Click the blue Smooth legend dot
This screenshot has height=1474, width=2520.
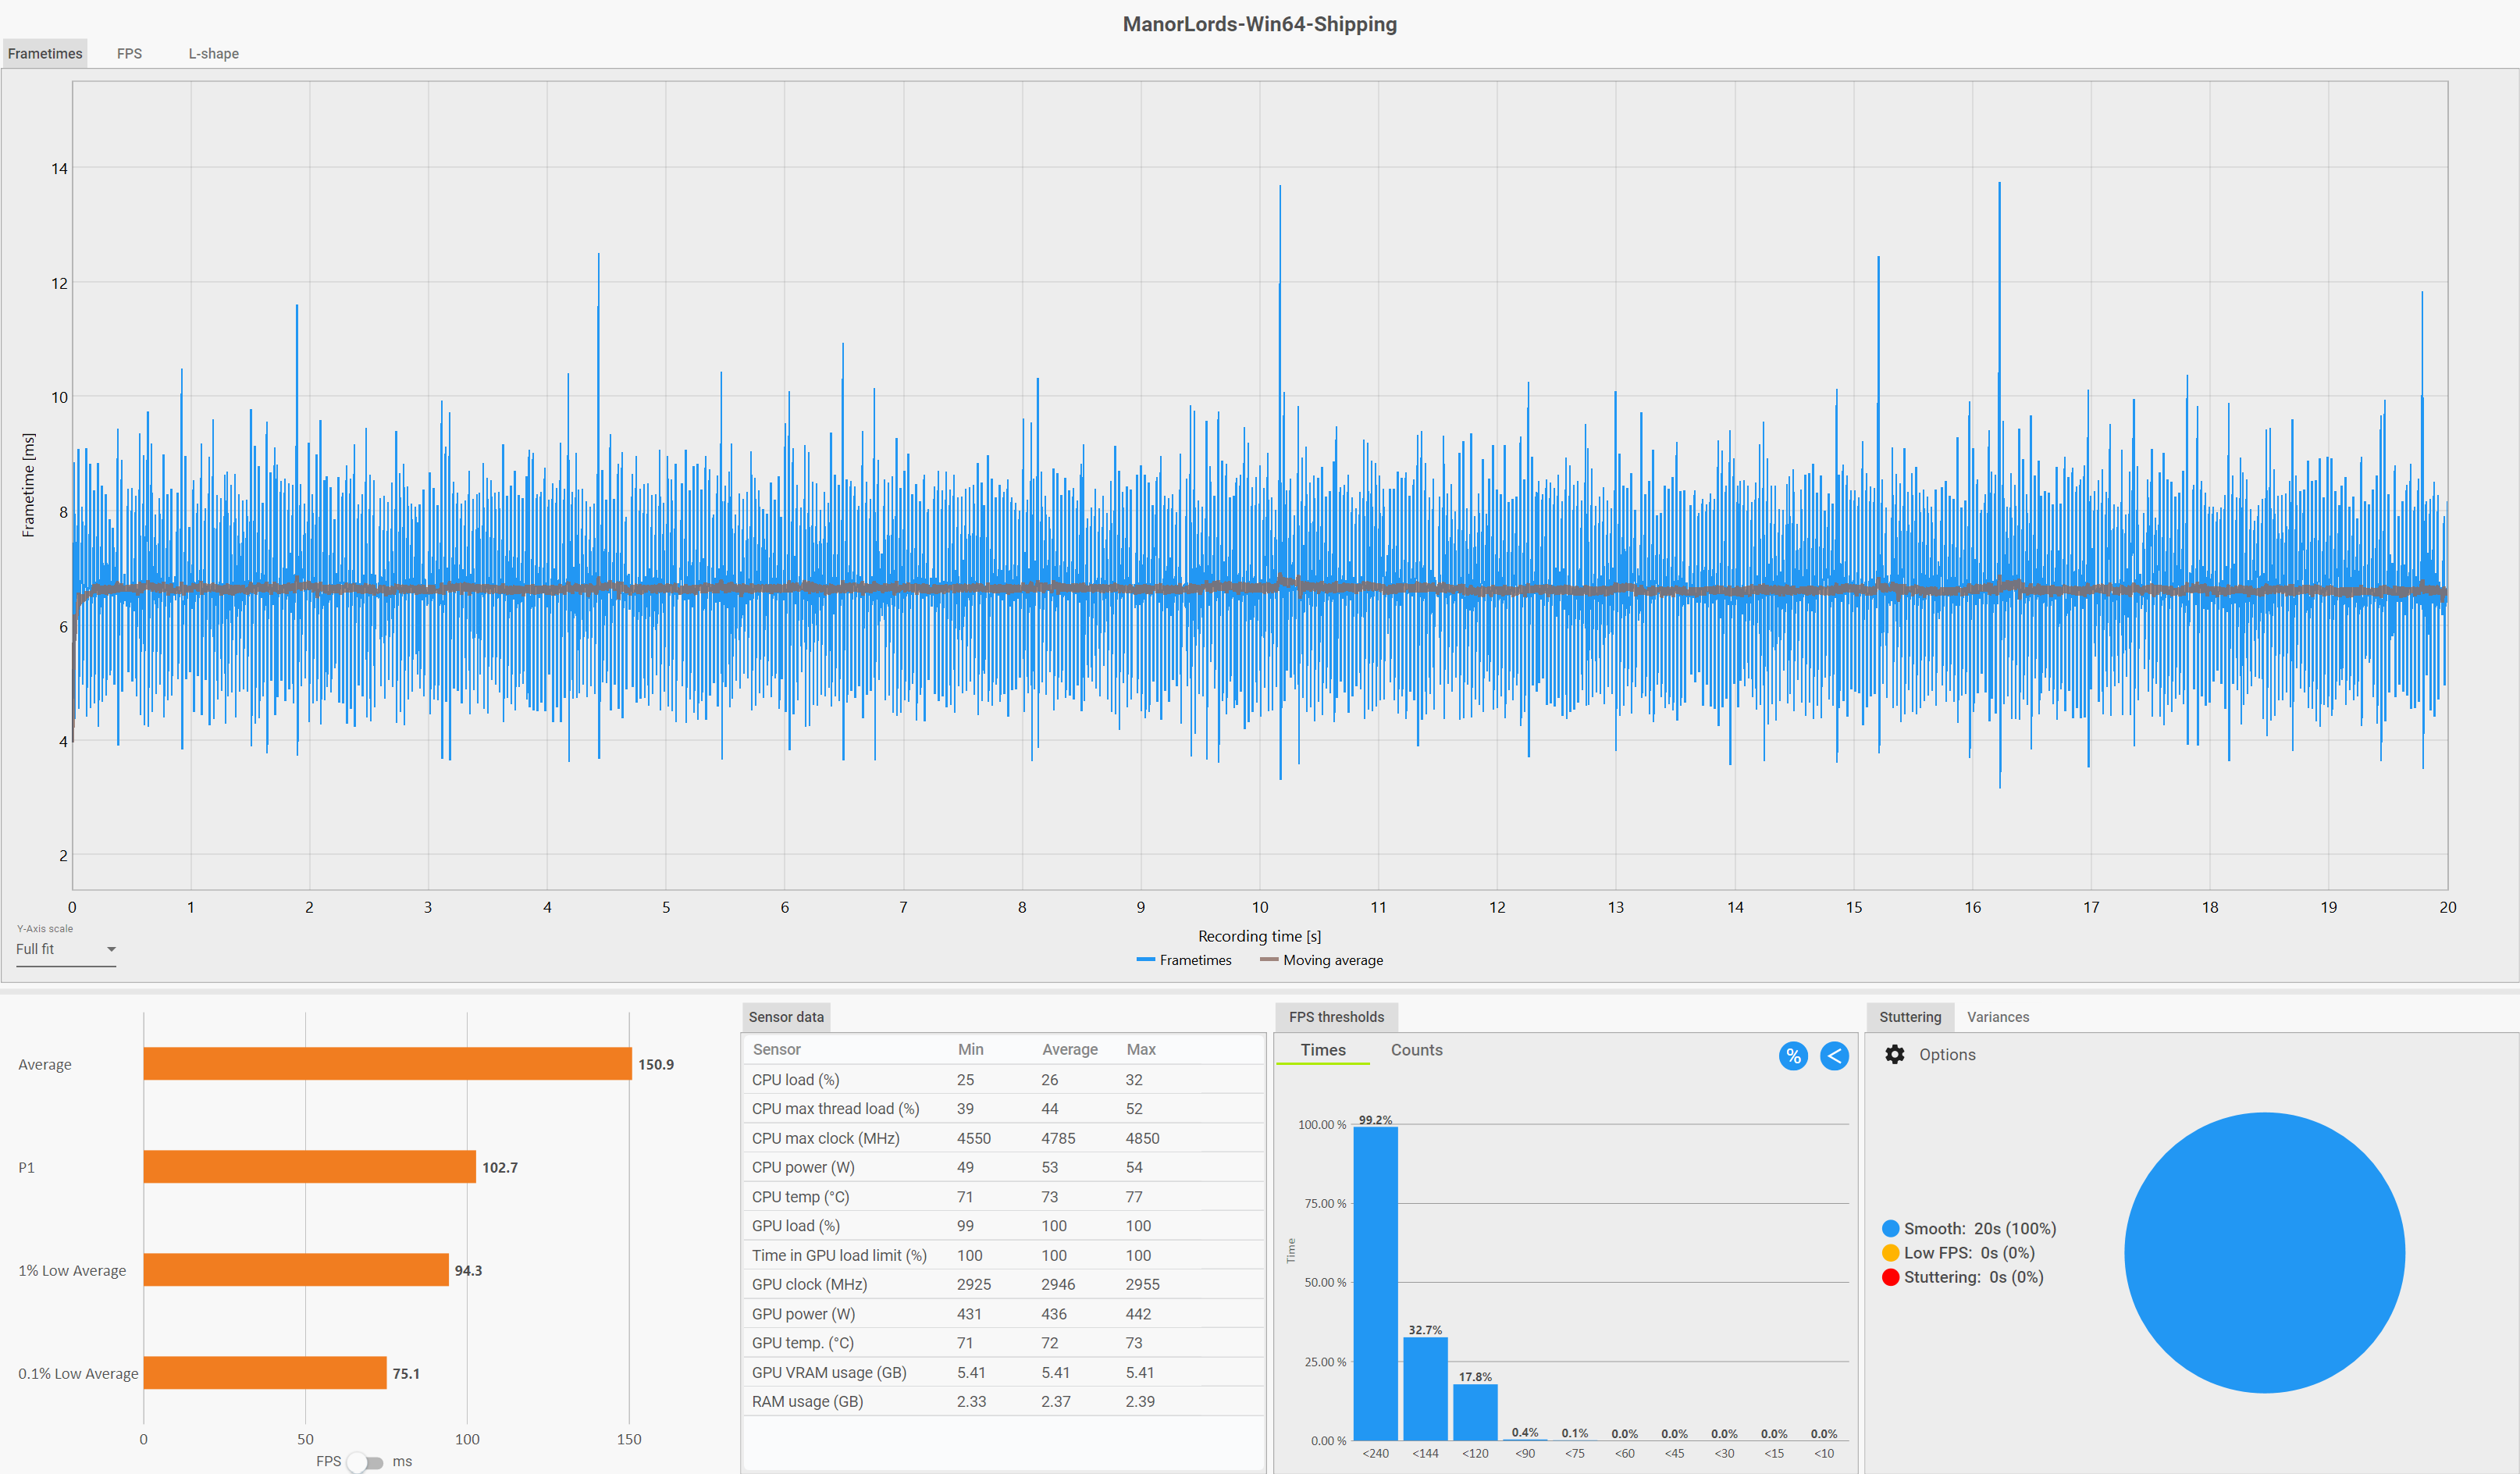pyautogui.click(x=1890, y=1228)
